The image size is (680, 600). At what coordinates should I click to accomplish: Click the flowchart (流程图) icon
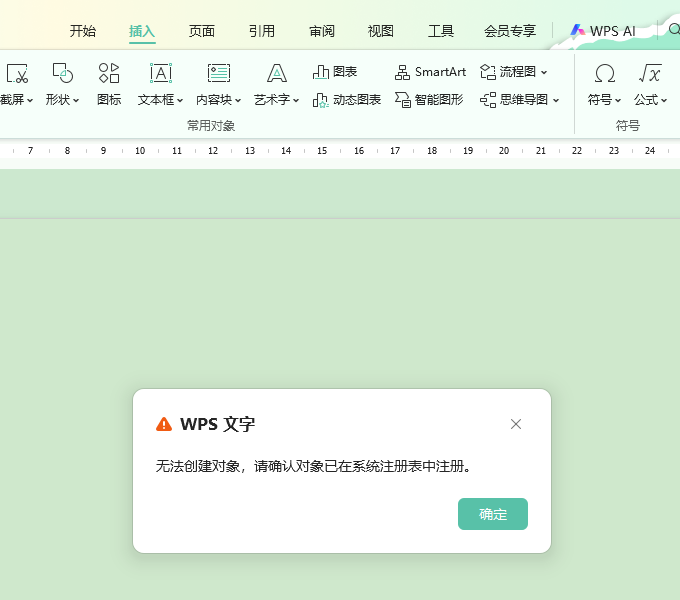click(488, 72)
